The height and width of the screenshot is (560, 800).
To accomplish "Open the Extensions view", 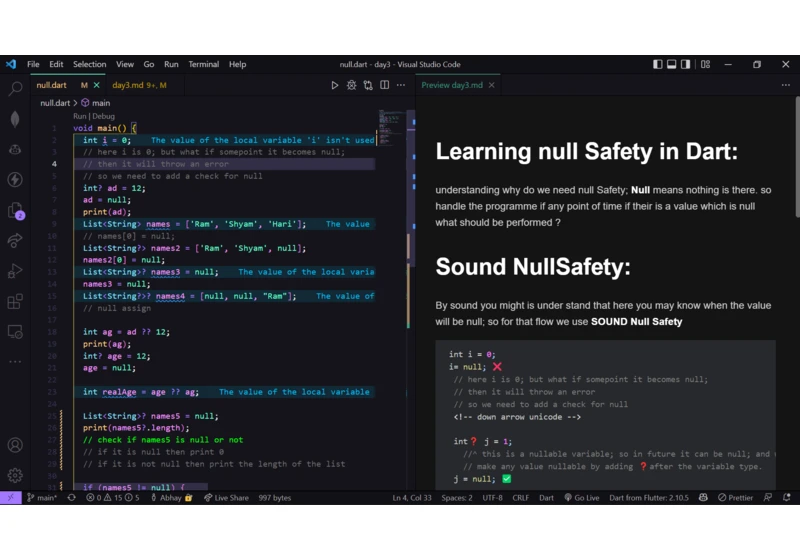I will point(15,301).
